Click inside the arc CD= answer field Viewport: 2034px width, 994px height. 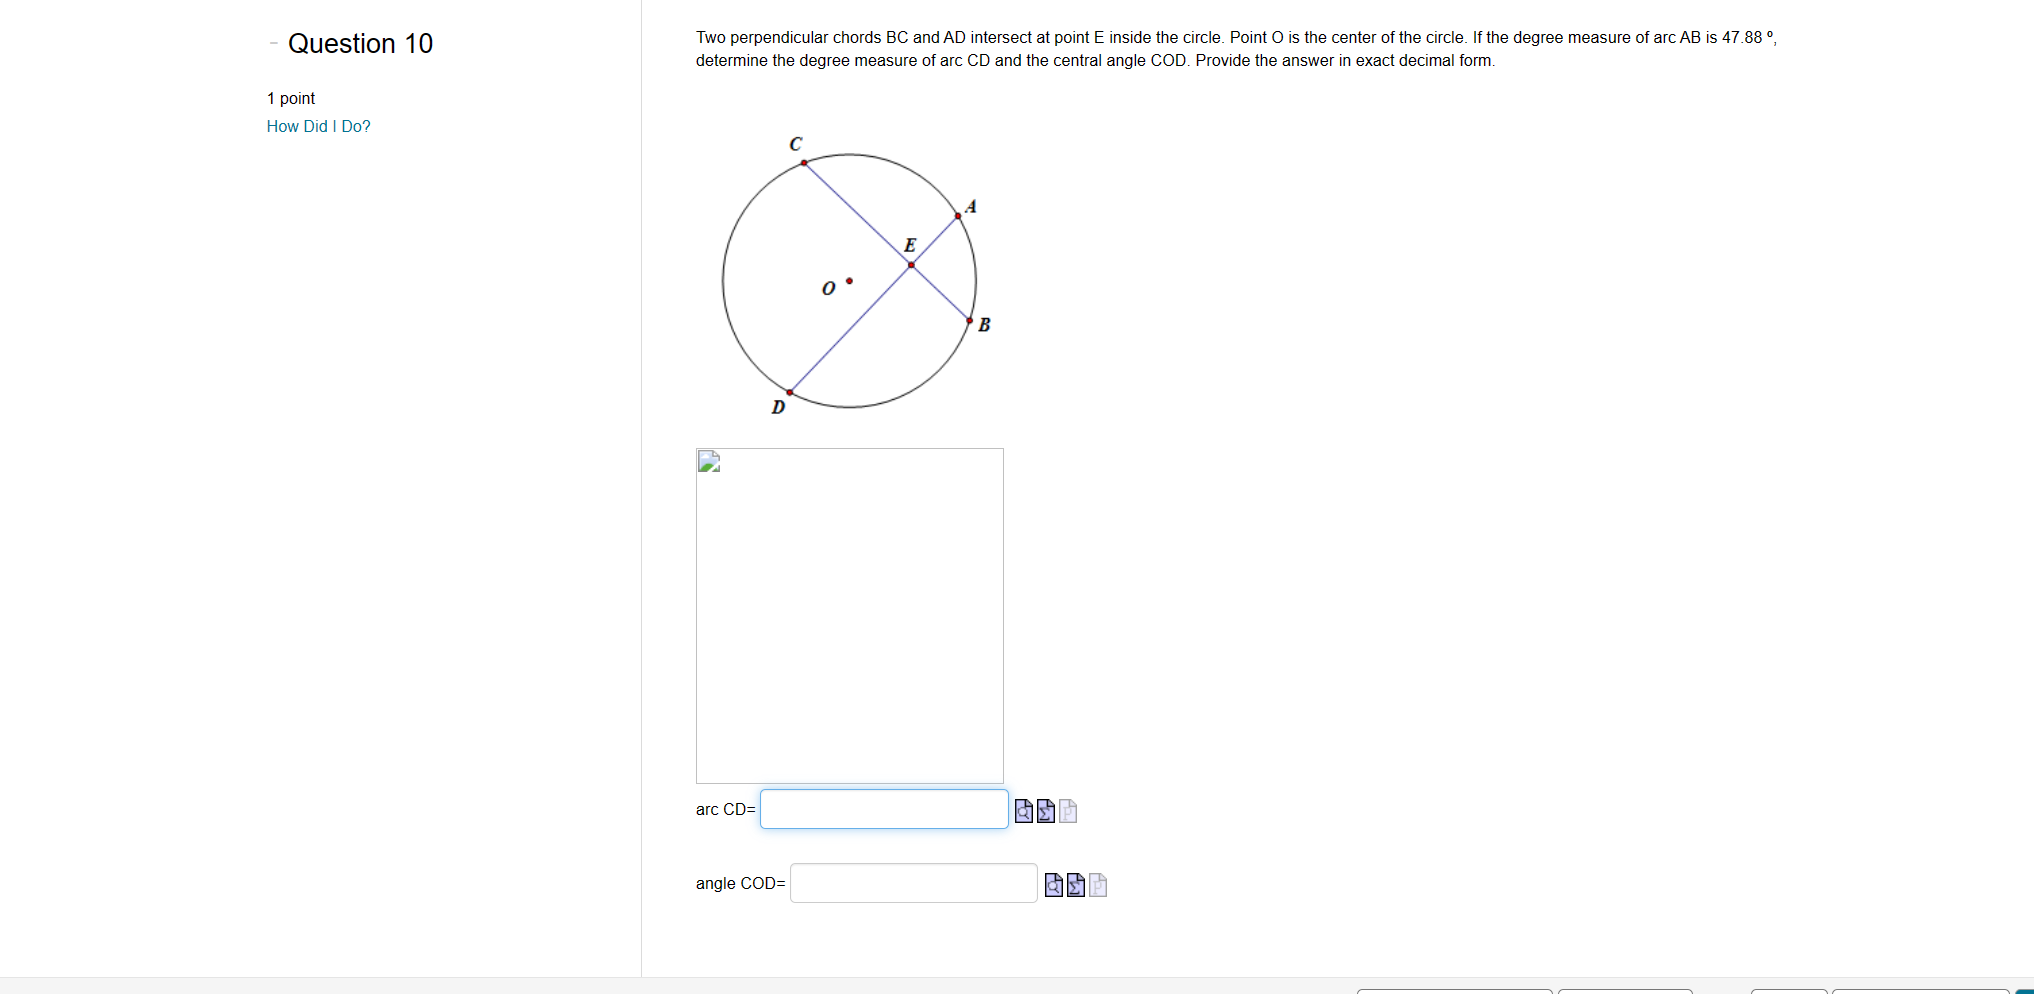click(x=883, y=809)
